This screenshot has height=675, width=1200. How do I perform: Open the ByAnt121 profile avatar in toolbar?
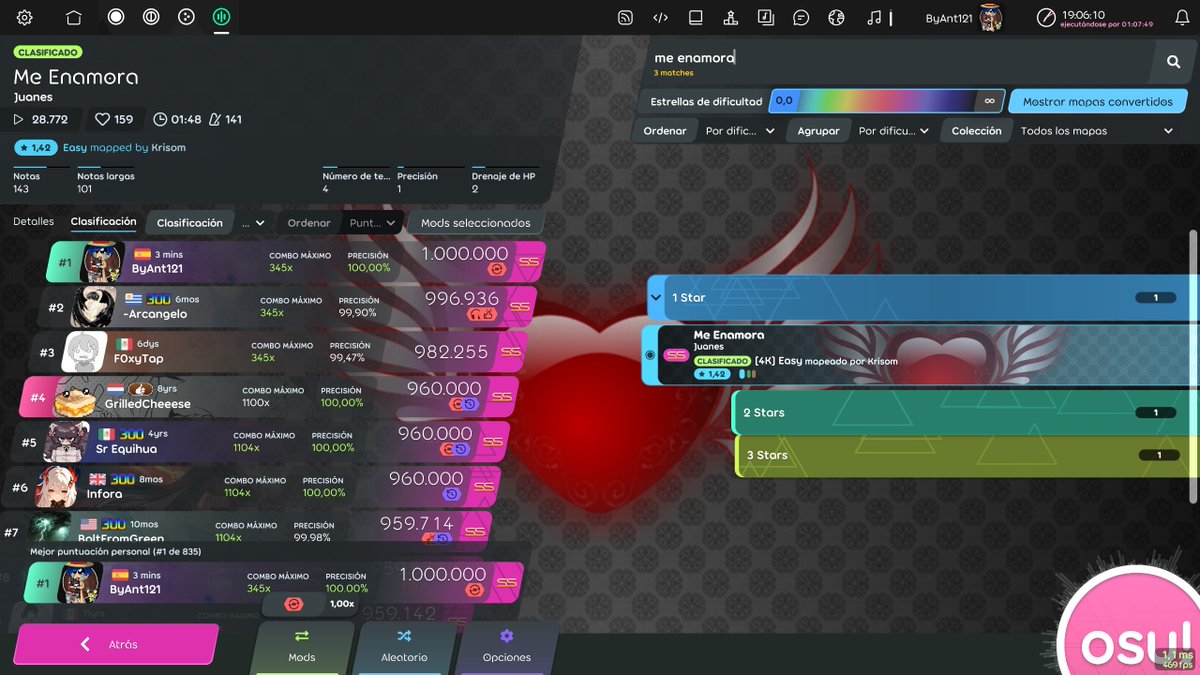pos(991,17)
